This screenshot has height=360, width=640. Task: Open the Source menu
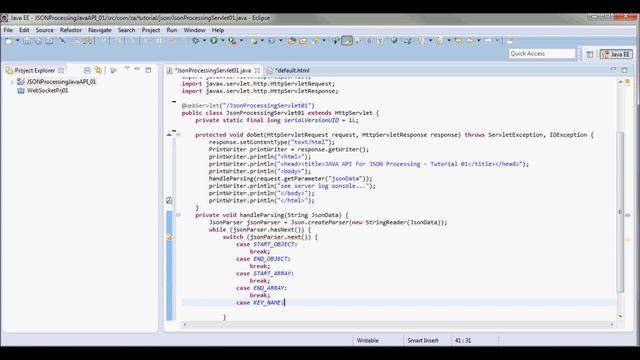click(x=44, y=30)
